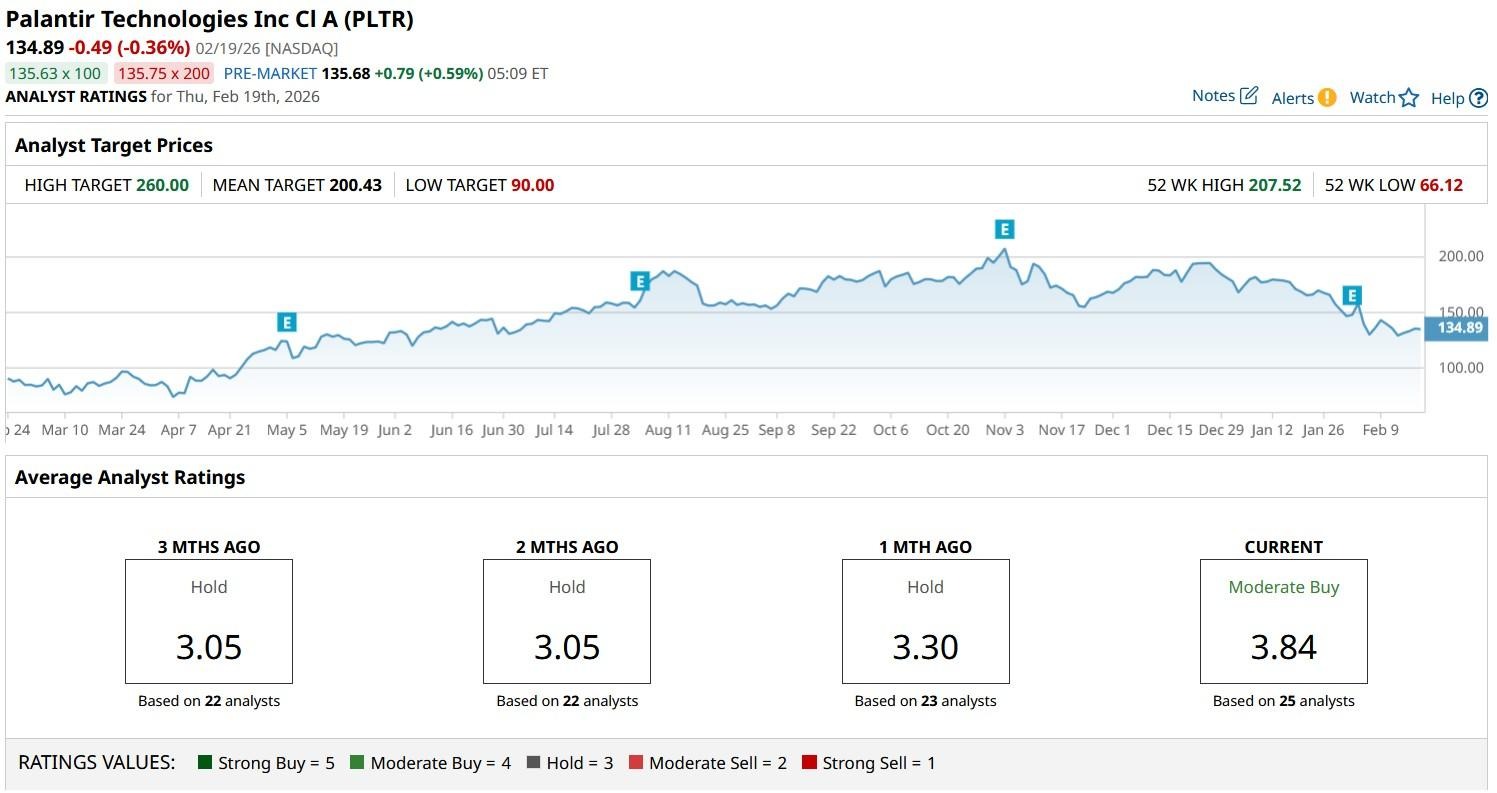Select the November earnings E marker
This screenshot has width=1497, height=793.
tap(1004, 229)
